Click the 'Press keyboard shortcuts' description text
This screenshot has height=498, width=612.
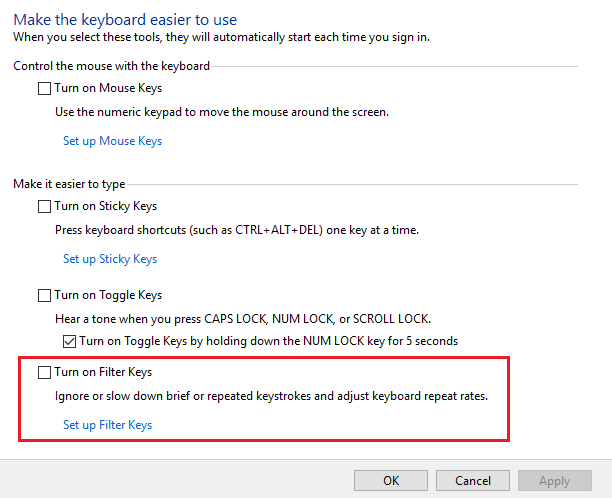tap(236, 230)
